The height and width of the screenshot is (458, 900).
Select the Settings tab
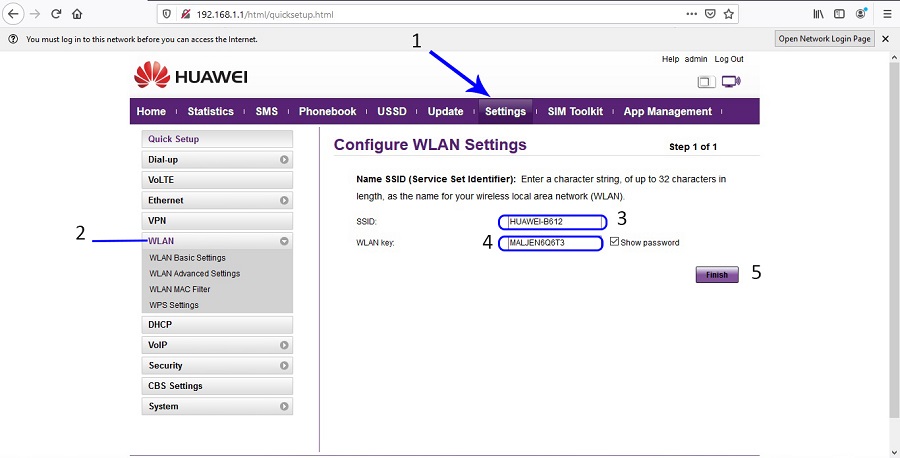(505, 111)
